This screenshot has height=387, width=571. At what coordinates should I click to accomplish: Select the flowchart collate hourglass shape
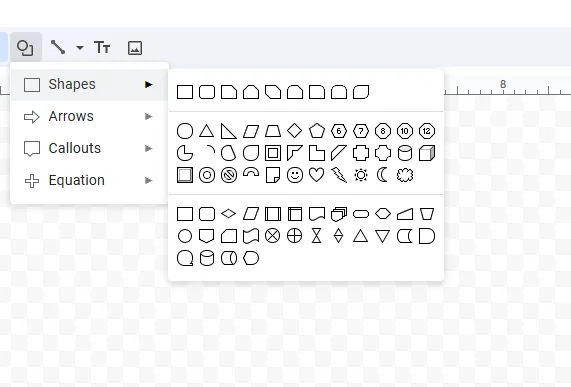[316, 236]
